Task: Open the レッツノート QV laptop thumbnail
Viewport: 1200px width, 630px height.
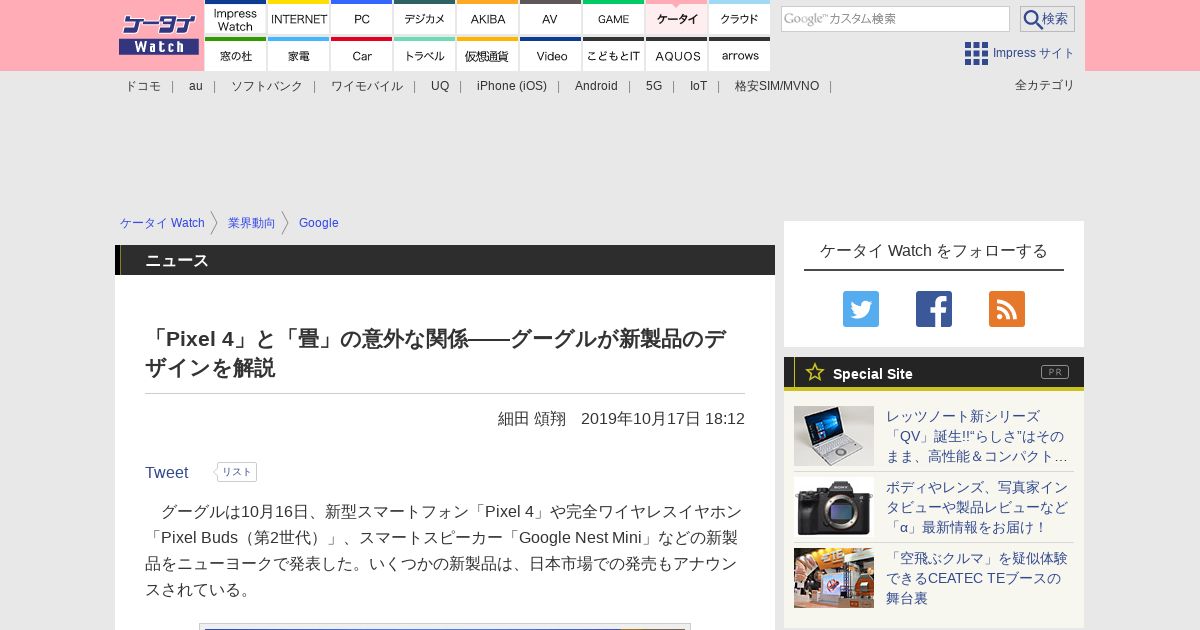Action: pyautogui.click(x=834, y=436)
